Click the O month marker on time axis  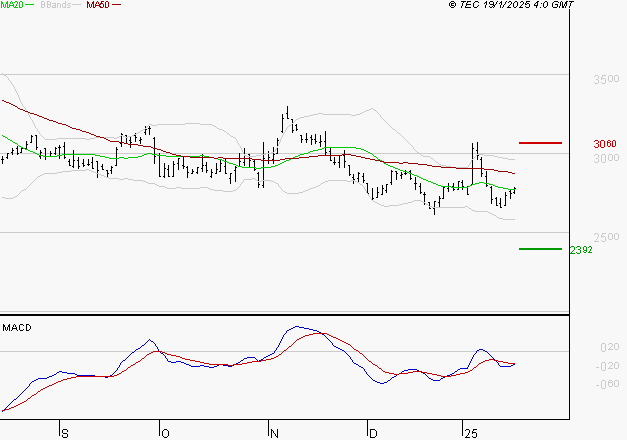click(x=165, y=433)
